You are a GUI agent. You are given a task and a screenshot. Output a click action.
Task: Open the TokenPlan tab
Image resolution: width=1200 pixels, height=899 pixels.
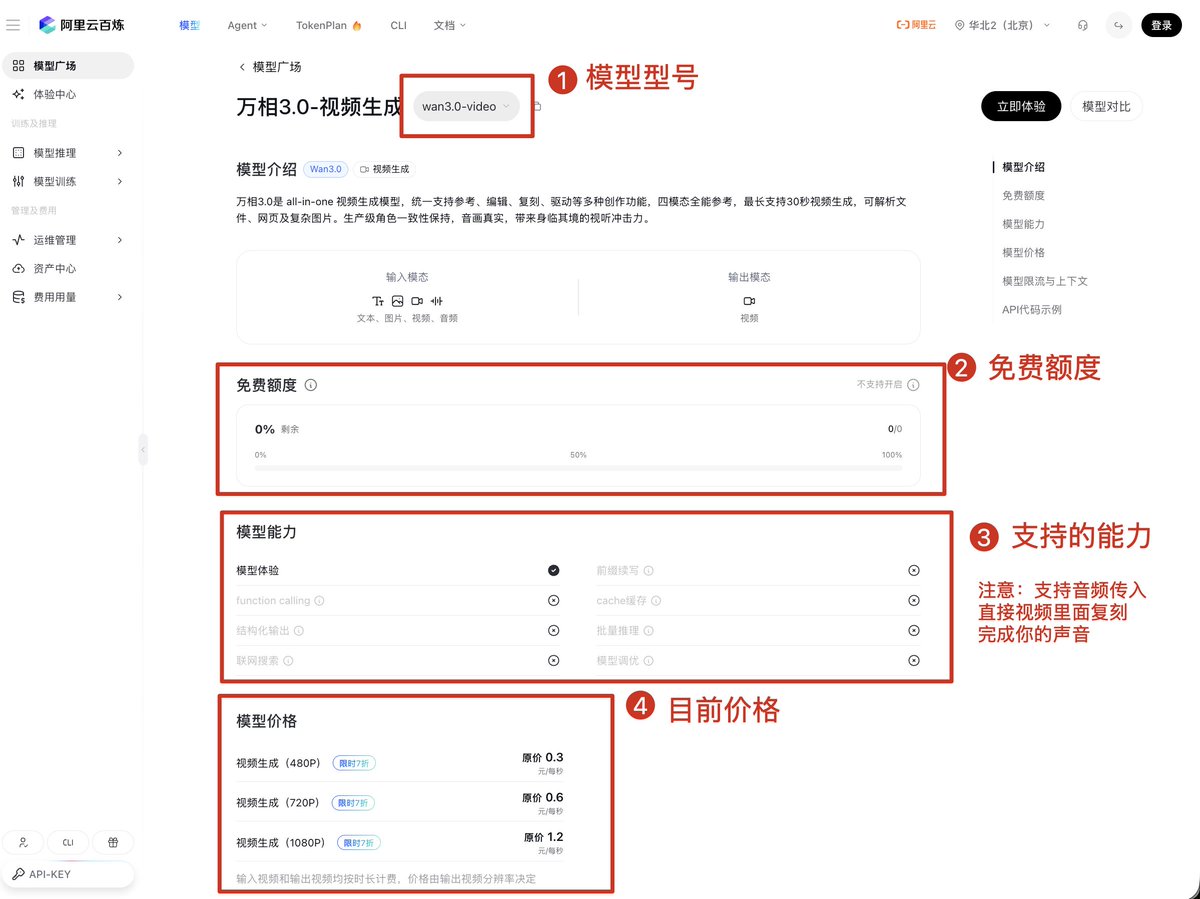[329, 25]
